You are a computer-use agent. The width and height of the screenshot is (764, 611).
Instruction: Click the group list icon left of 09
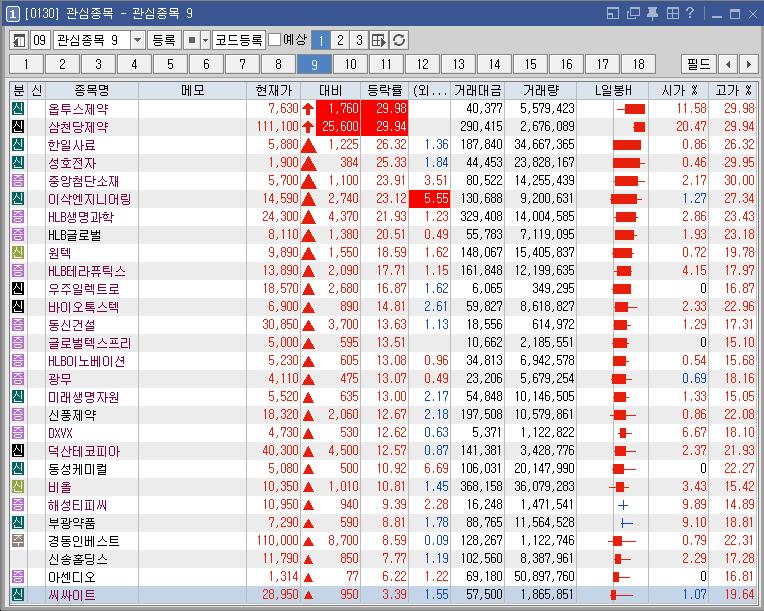(19, 40)
